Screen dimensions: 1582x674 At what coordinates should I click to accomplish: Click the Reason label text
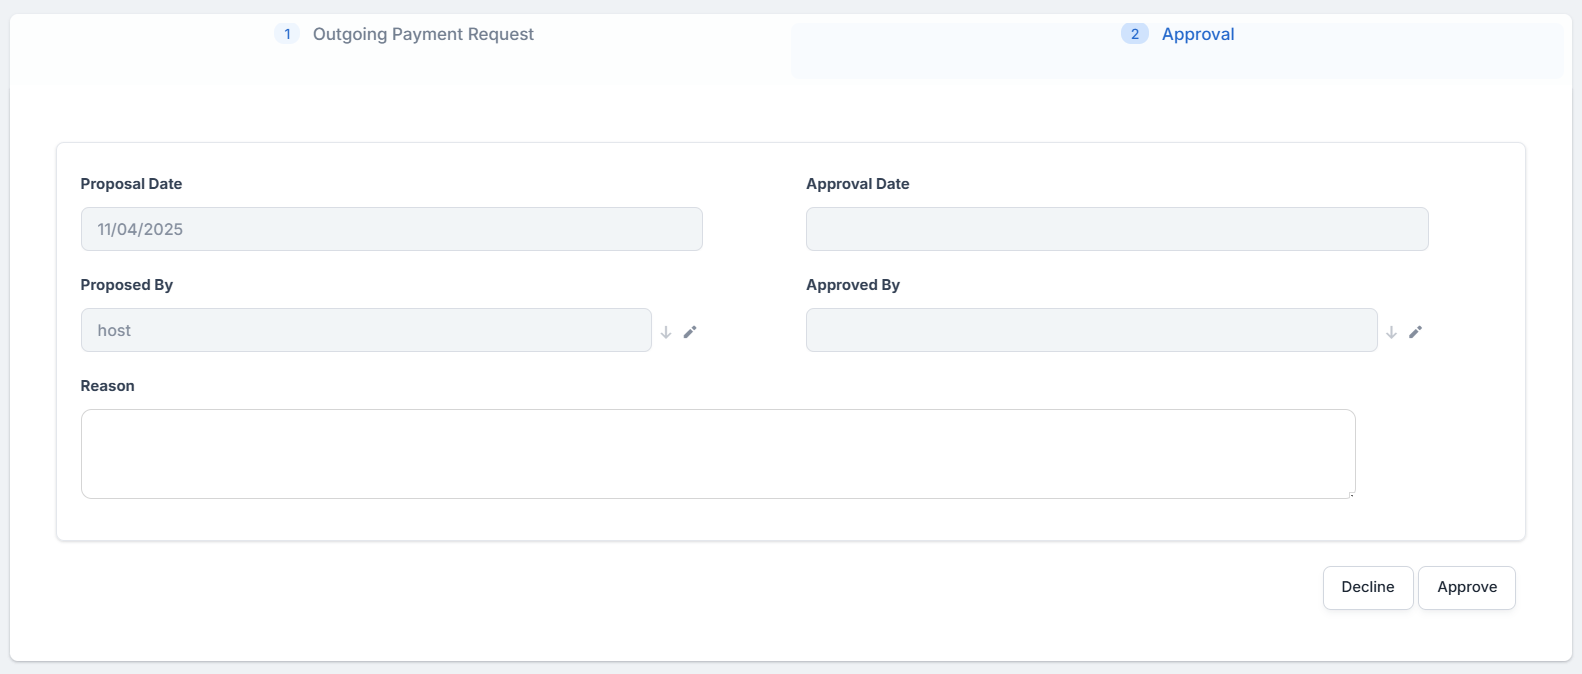coord(107,386)
